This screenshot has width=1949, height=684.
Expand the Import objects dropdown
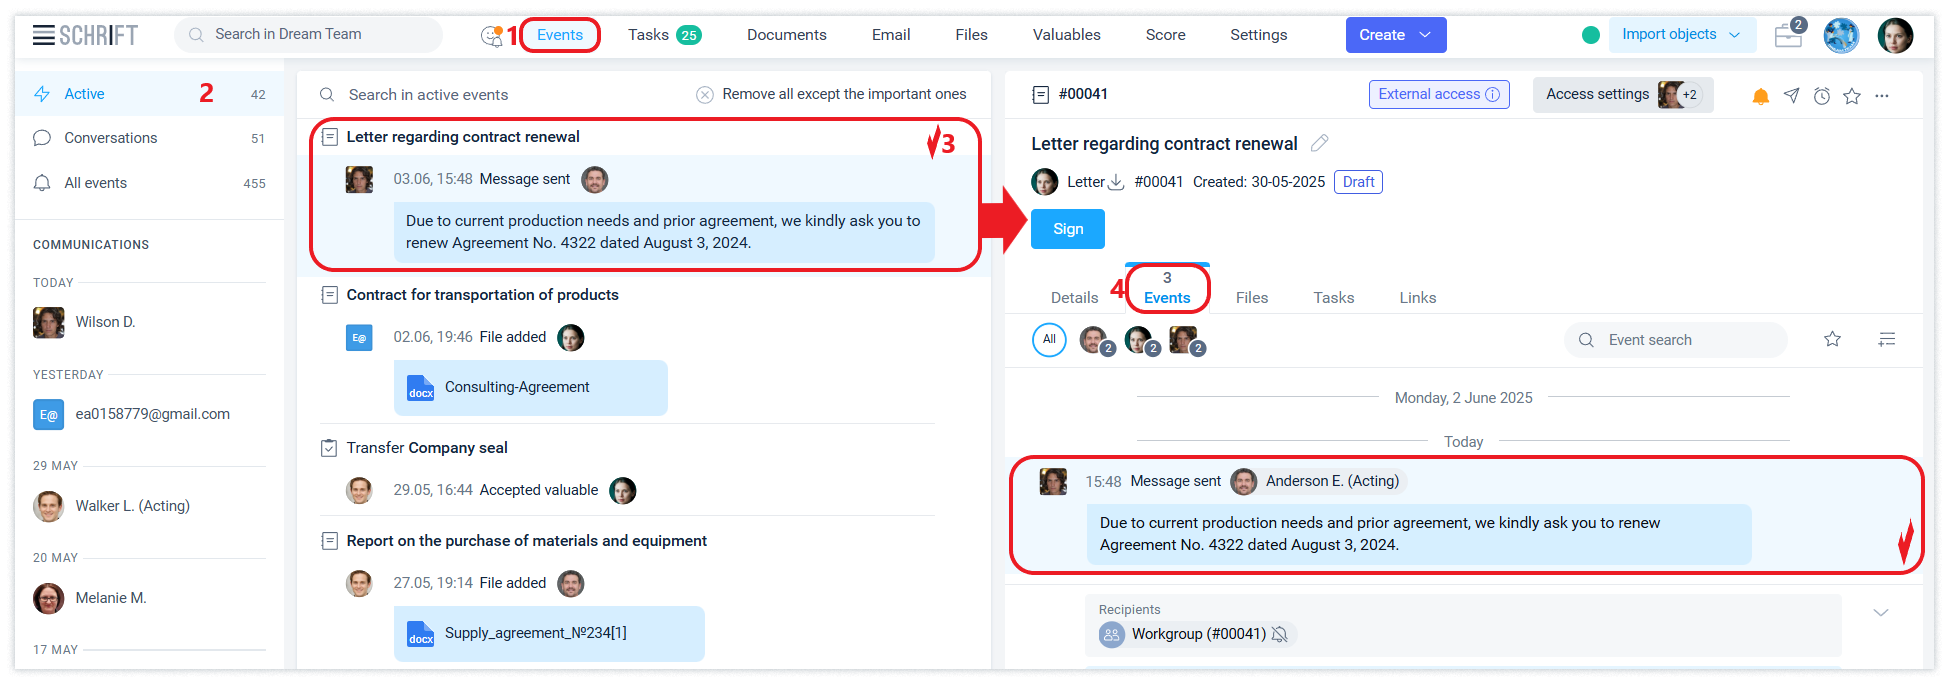coord(1680,35)
